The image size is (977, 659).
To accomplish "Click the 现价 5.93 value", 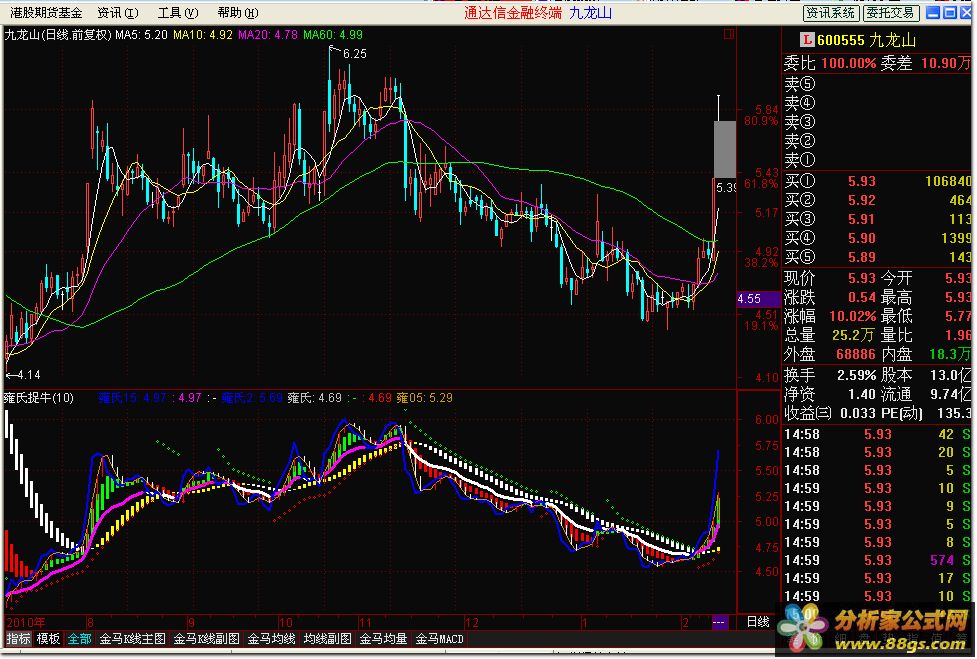I will pyautogui.click(x=862, y=278).
